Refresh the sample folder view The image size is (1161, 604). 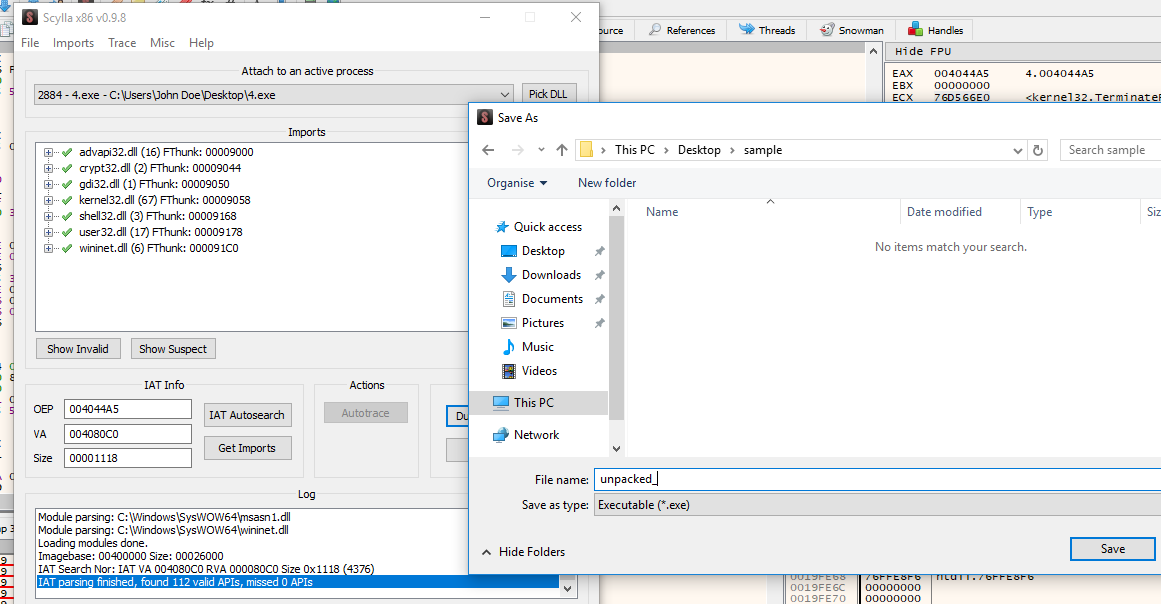point(1038,150)
